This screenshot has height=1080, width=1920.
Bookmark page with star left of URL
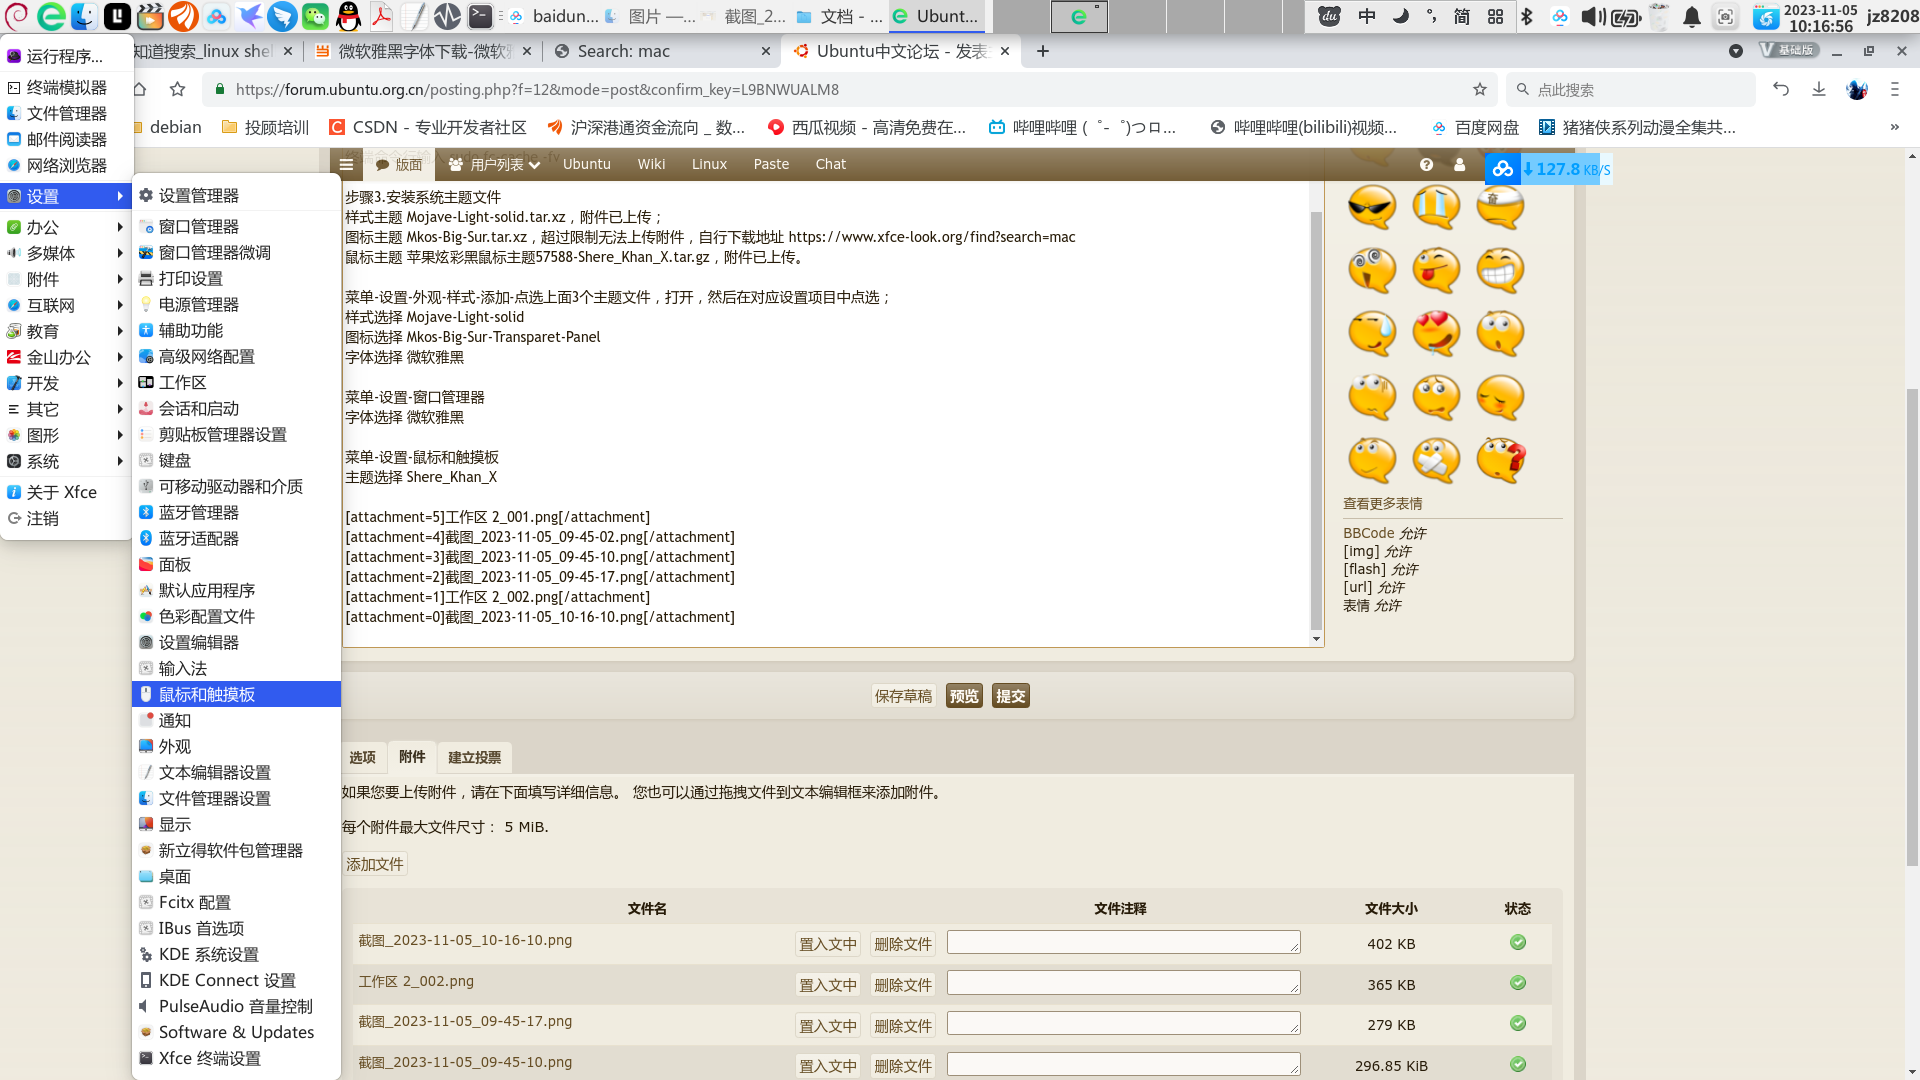tap(177, 89)
